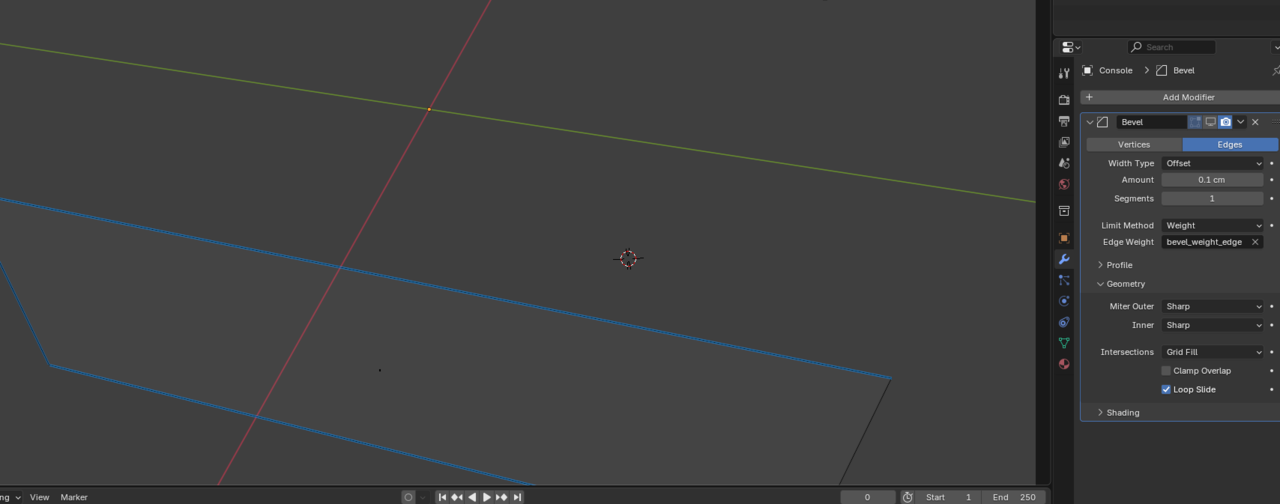The image size is (1280, 504).
Task: Play the animation forward
Action: [x=487, y=497]
